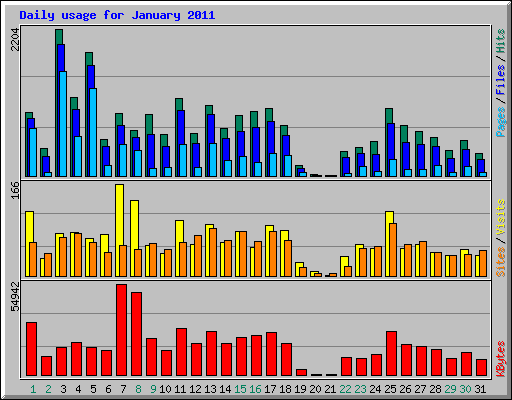Select the light blue Pages bar for day 5
This screenshot has width=512, height=400.
pyautogui.click(x=93, y=132)
